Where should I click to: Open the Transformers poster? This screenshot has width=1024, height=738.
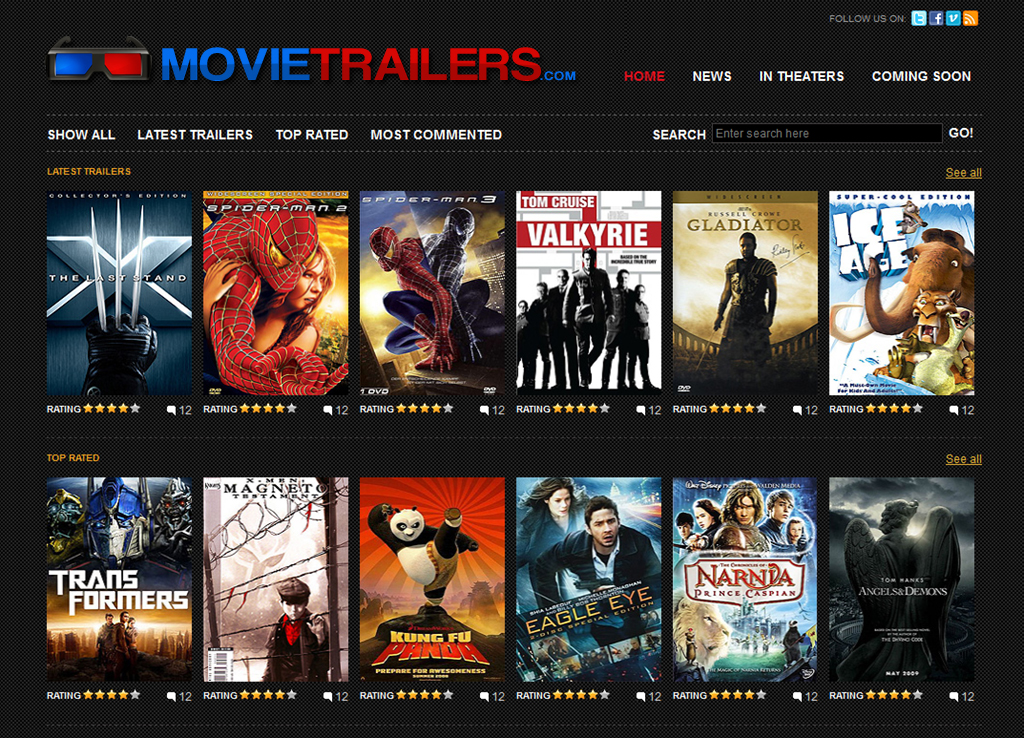click(x=120, y=580)
